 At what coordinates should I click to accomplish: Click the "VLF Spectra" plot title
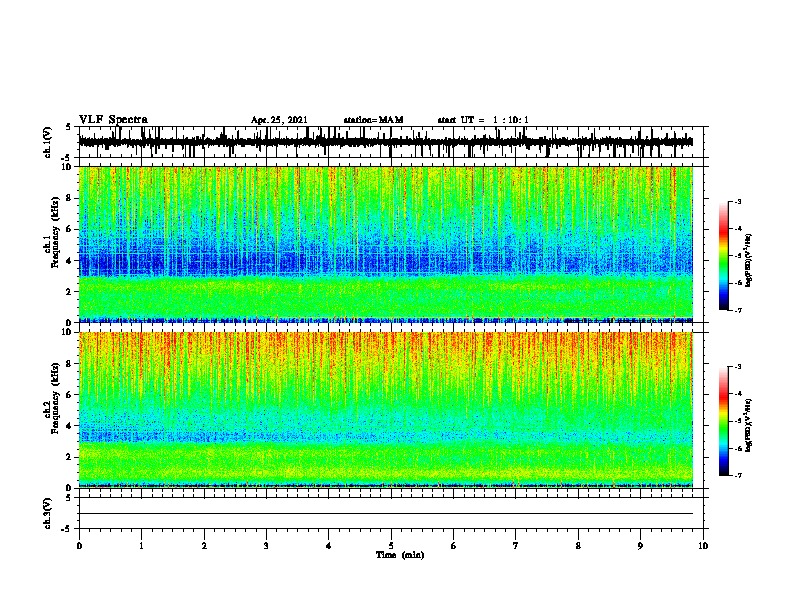(113, 120)
